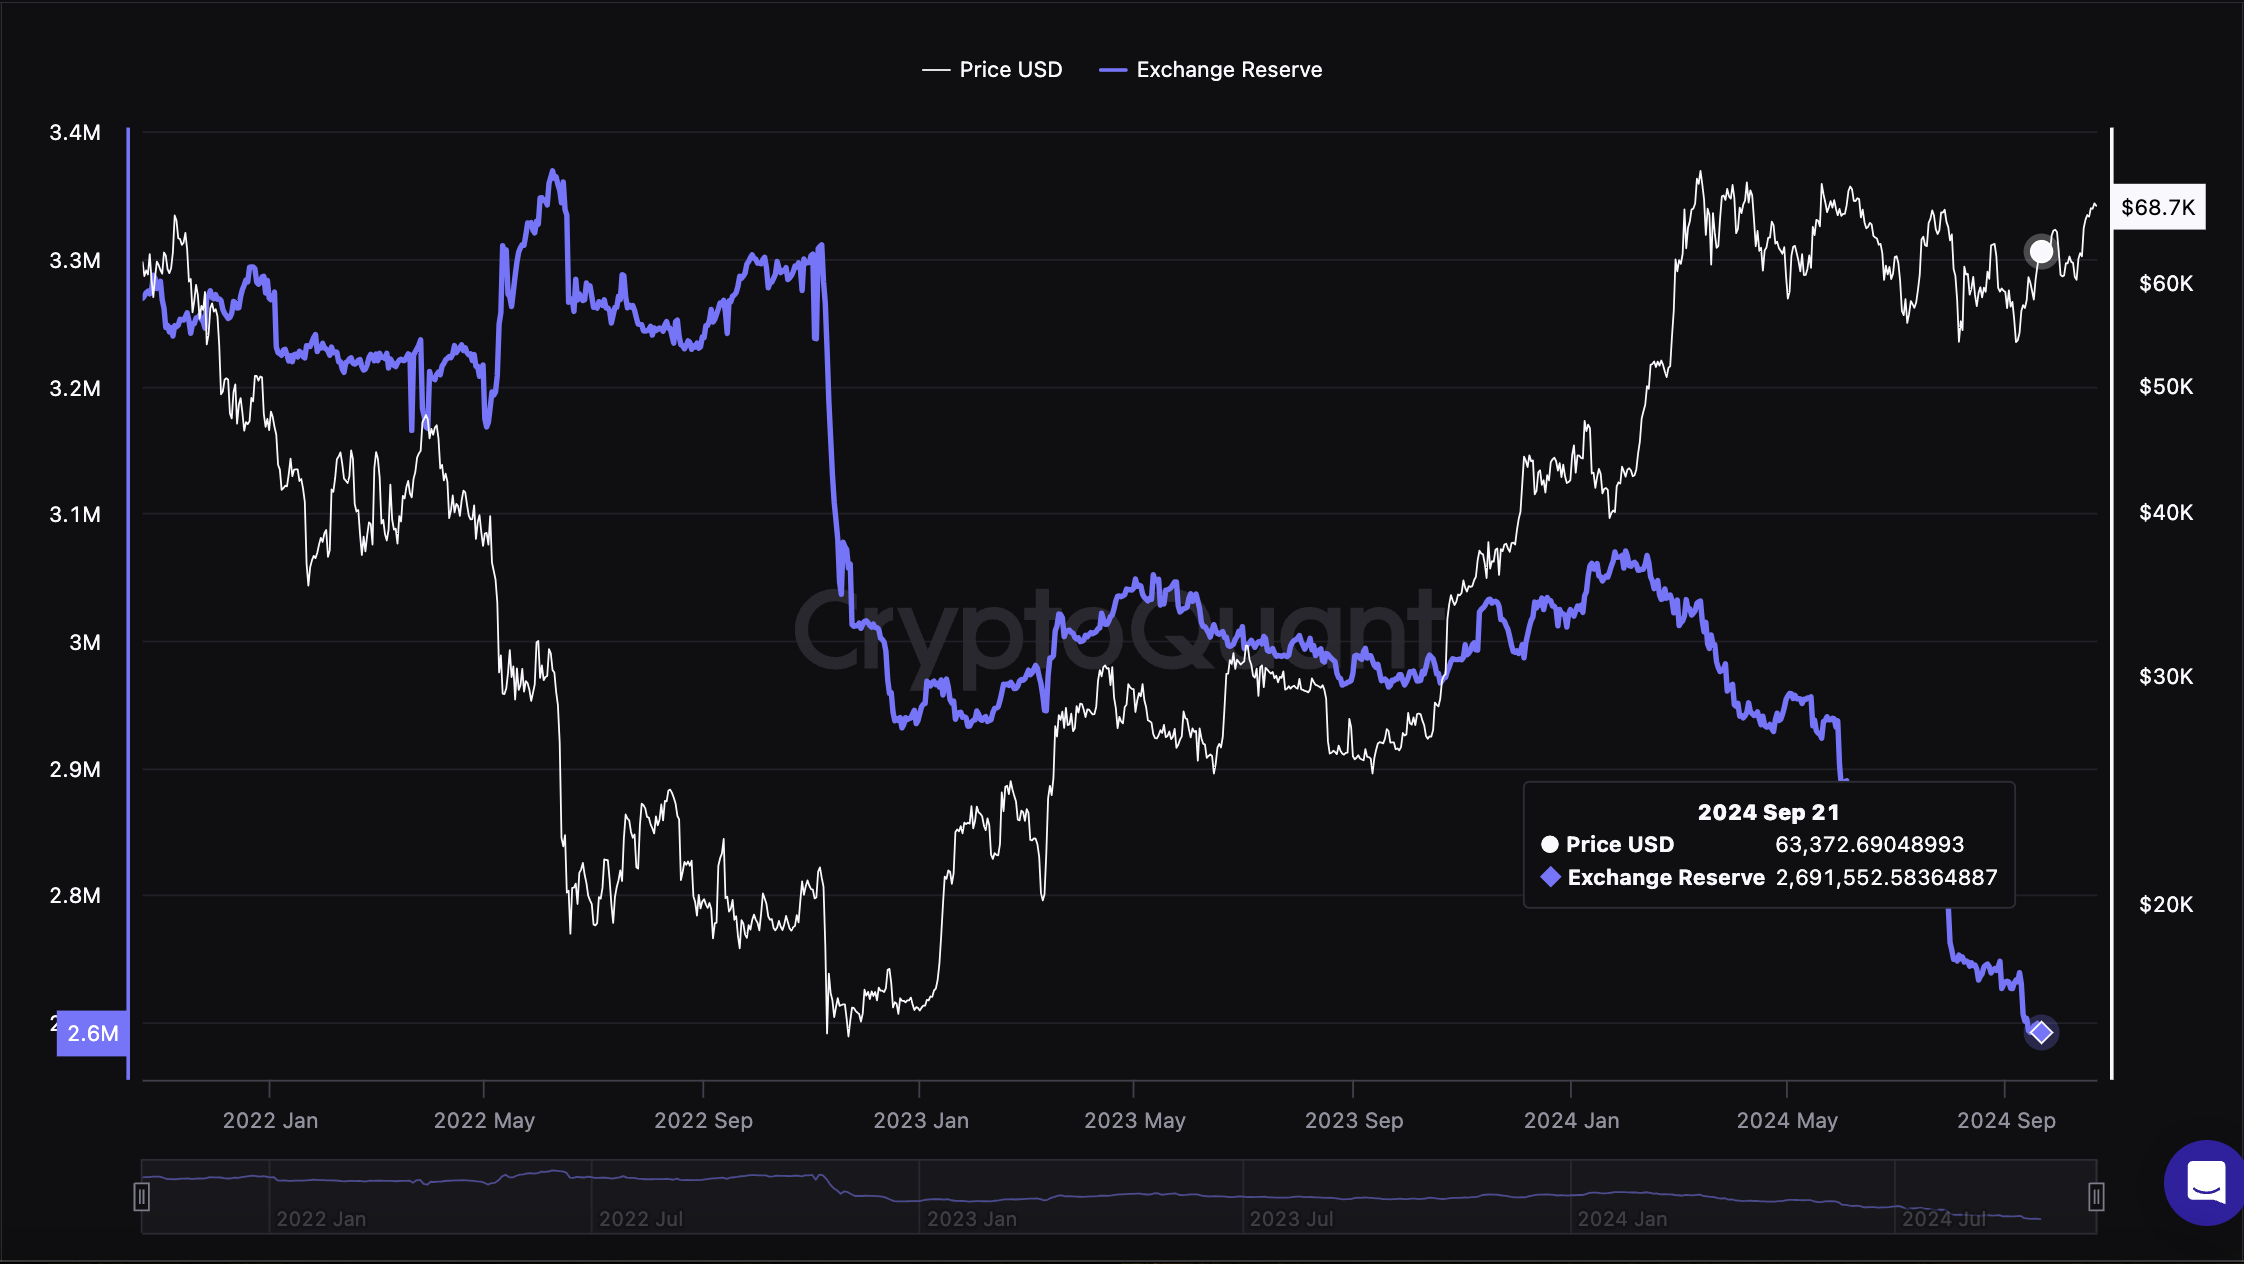
Task: Click the white diamond in Exchange Reserve tooltip row
Action: 1551,877
